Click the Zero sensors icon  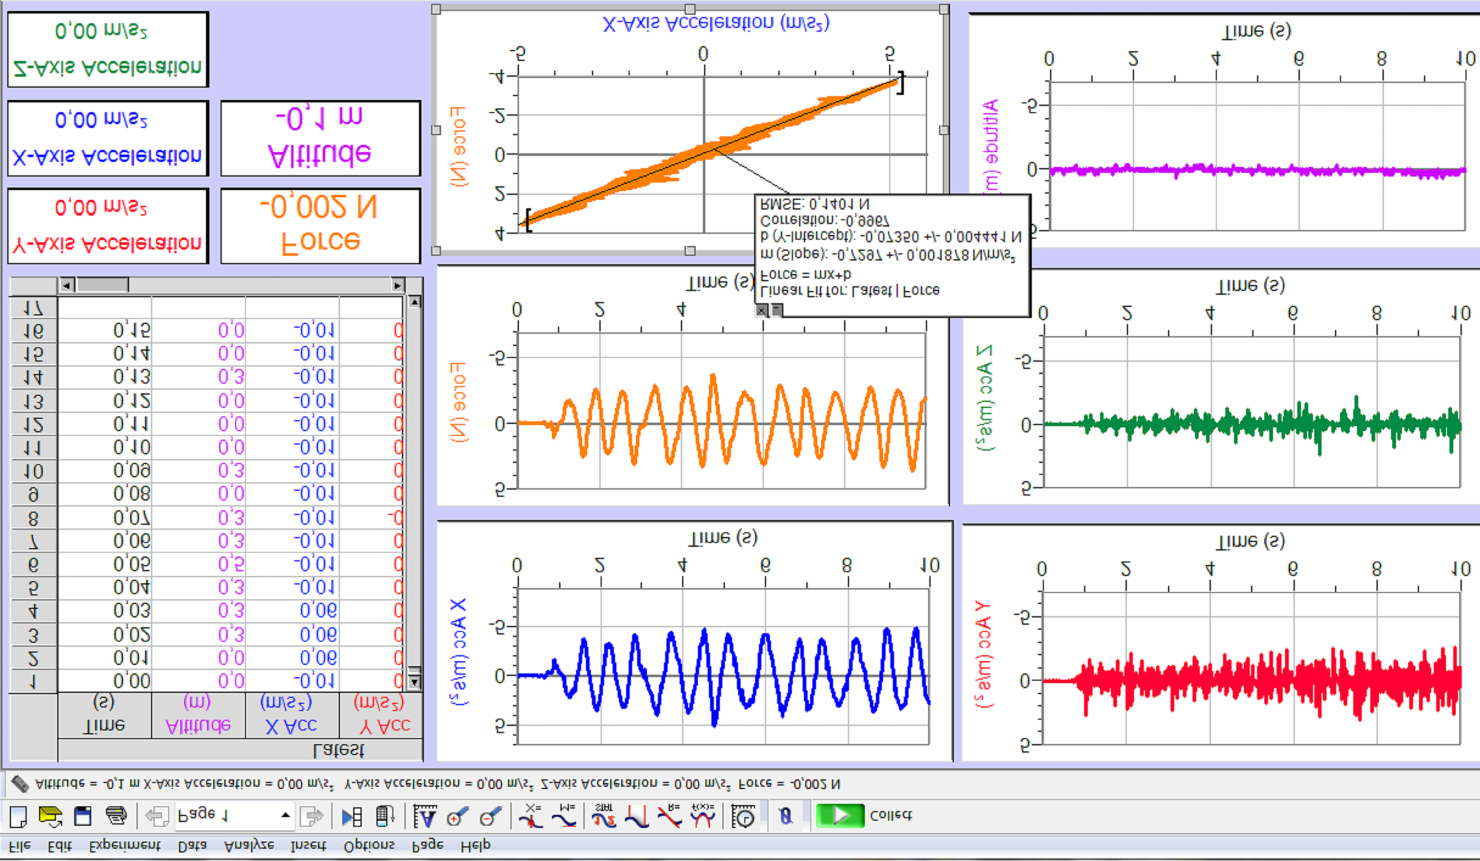tap(786, 816)
